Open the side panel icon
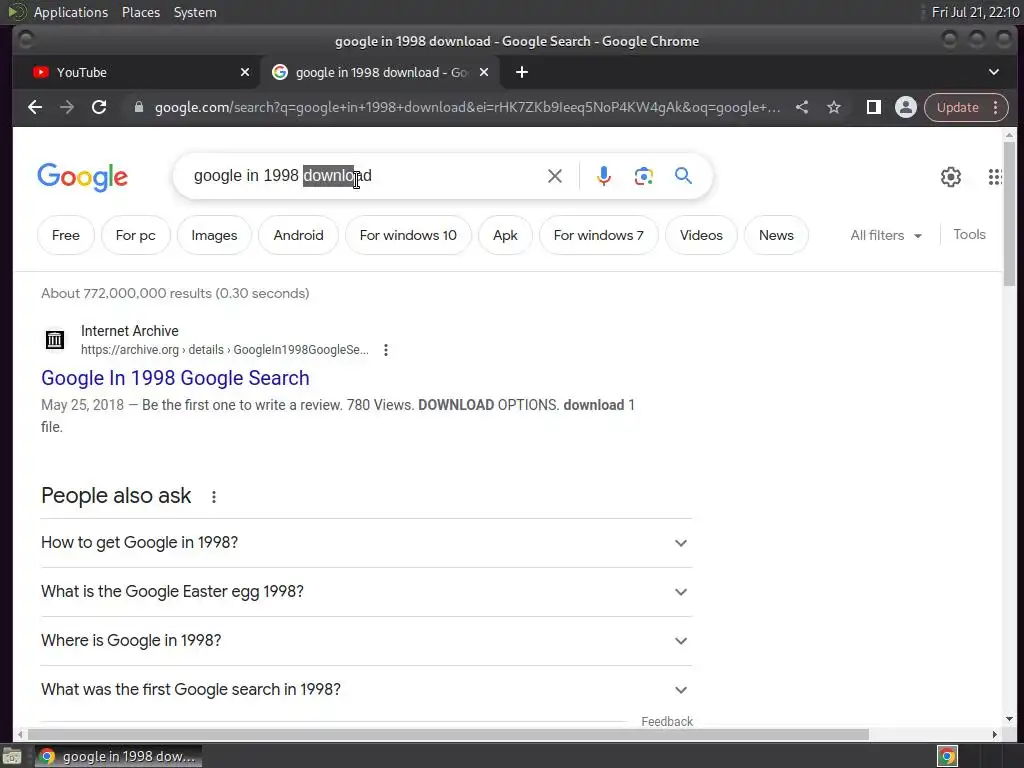Image resolution: width=1024 pixels, height=768 pixels. click(873, 107)
